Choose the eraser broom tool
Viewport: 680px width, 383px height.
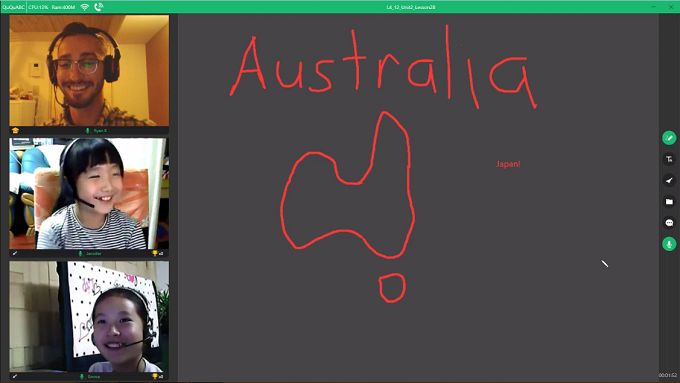(669, 180)
